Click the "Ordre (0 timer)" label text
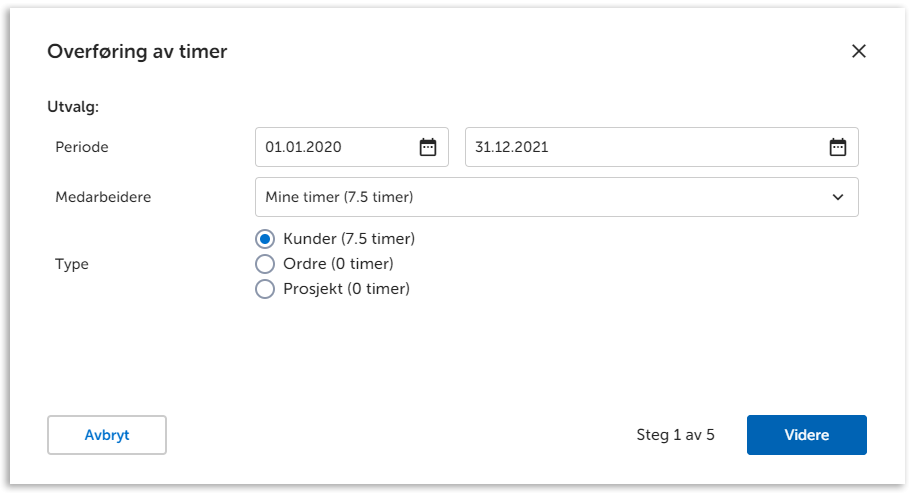This screenshot has height=494, width=913. [338, 264]
